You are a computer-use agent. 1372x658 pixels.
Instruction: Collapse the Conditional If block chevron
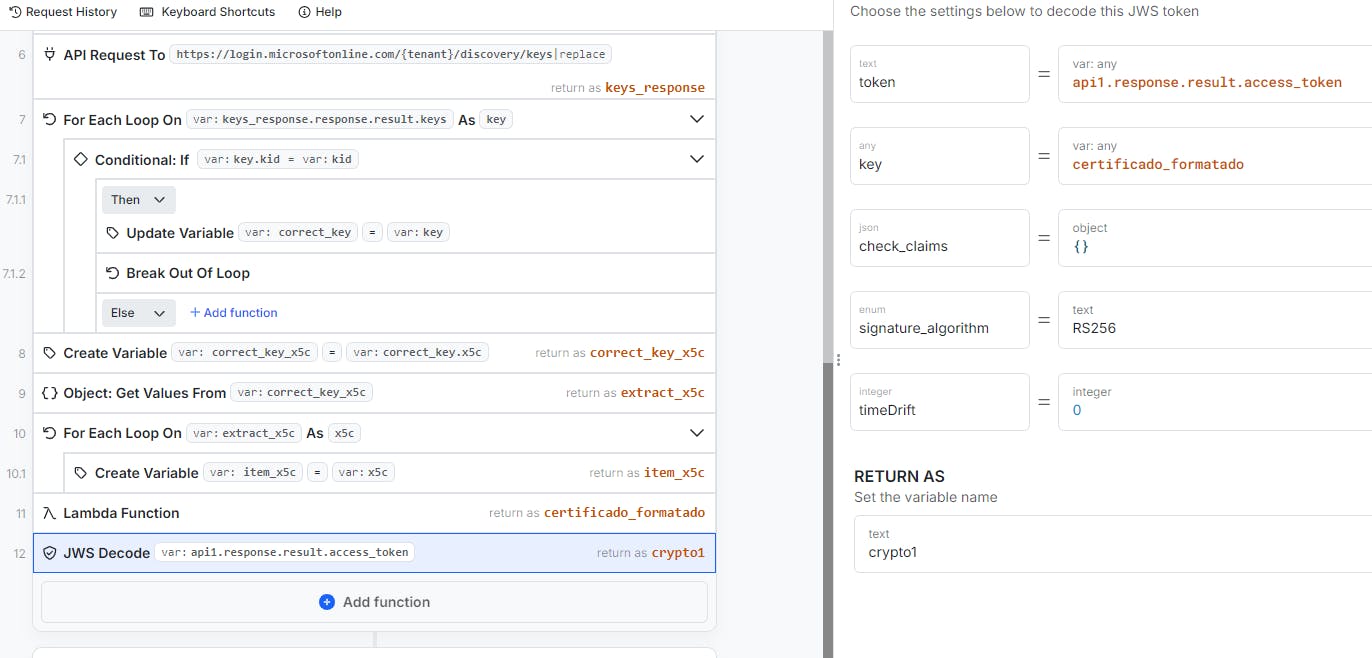[697, 159]
